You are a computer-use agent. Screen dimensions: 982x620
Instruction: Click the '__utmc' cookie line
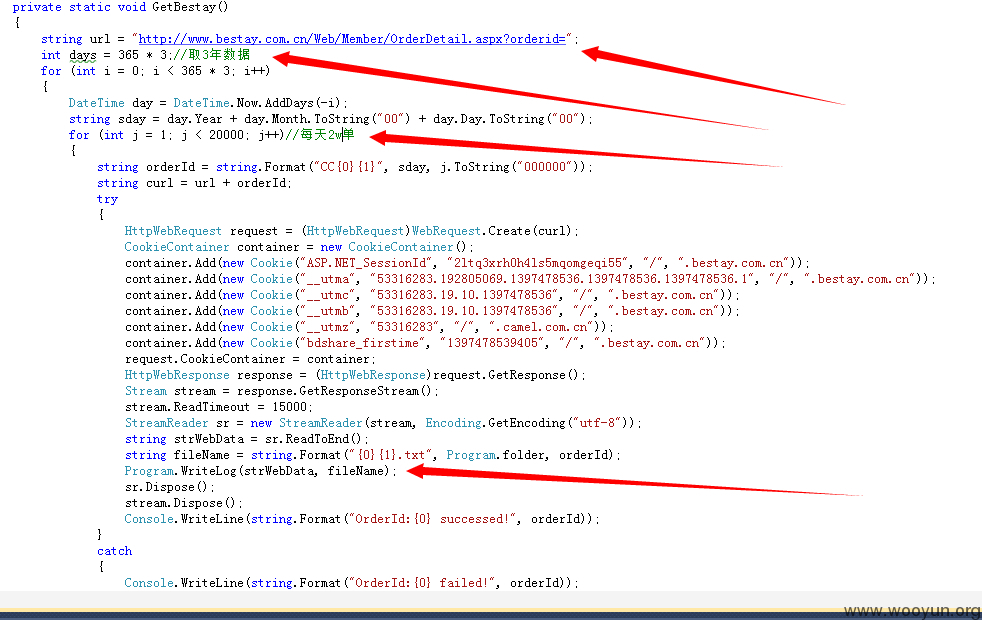[432, 295]
